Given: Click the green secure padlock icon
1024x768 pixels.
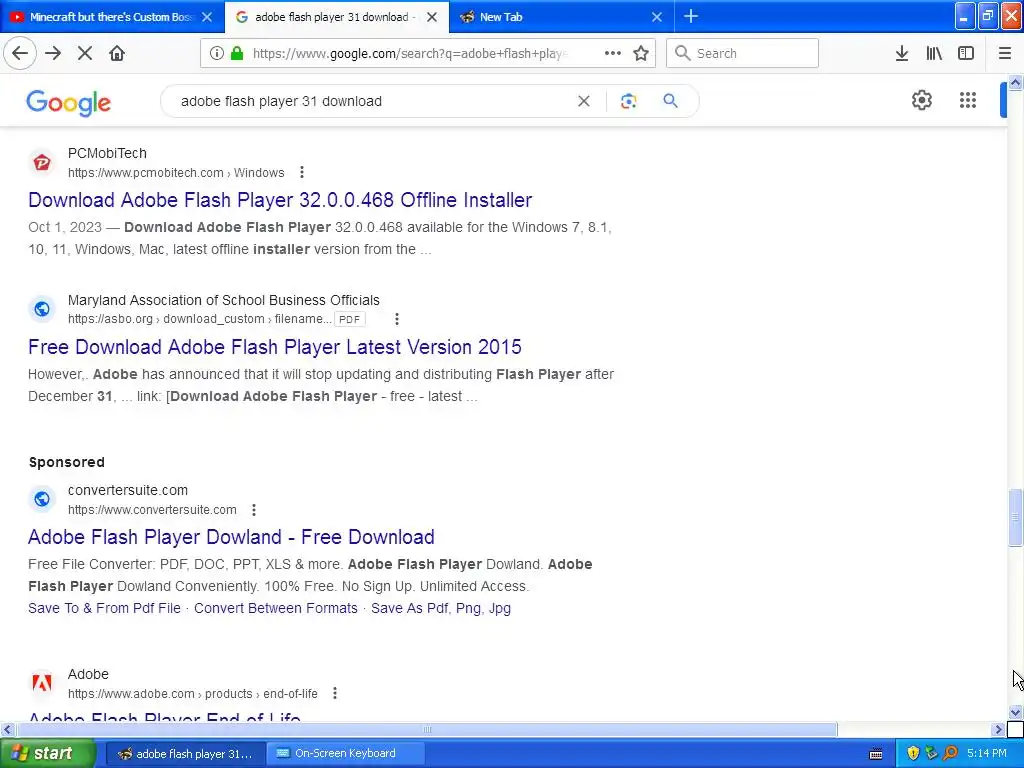Looking at the screenshot, I should point(237,53).
